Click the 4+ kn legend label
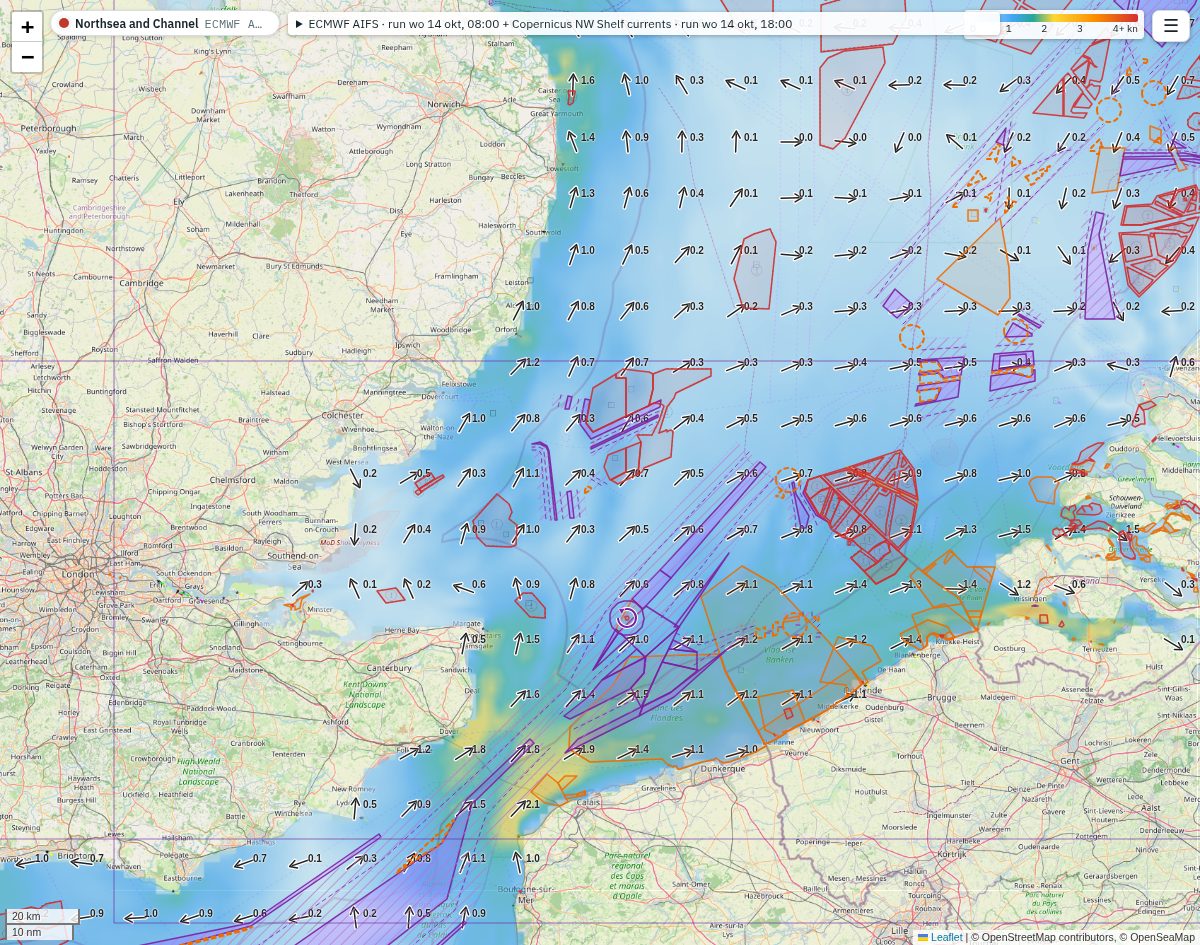Viewport: 1200px width, 945px height. [x=1125, y=29]
